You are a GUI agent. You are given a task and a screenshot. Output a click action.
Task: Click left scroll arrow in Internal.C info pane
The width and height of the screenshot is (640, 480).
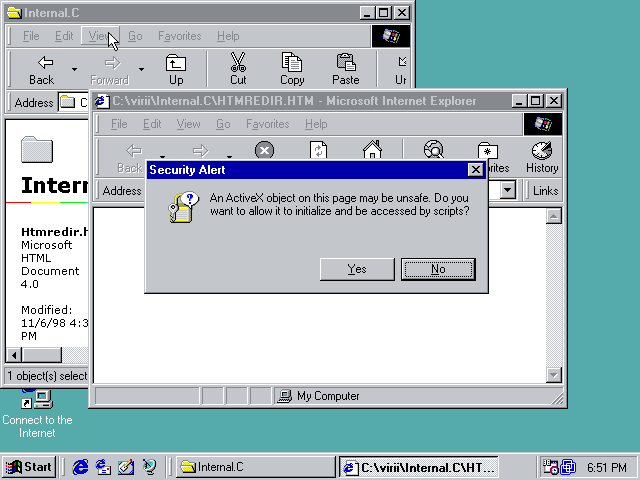coord(14,355)
